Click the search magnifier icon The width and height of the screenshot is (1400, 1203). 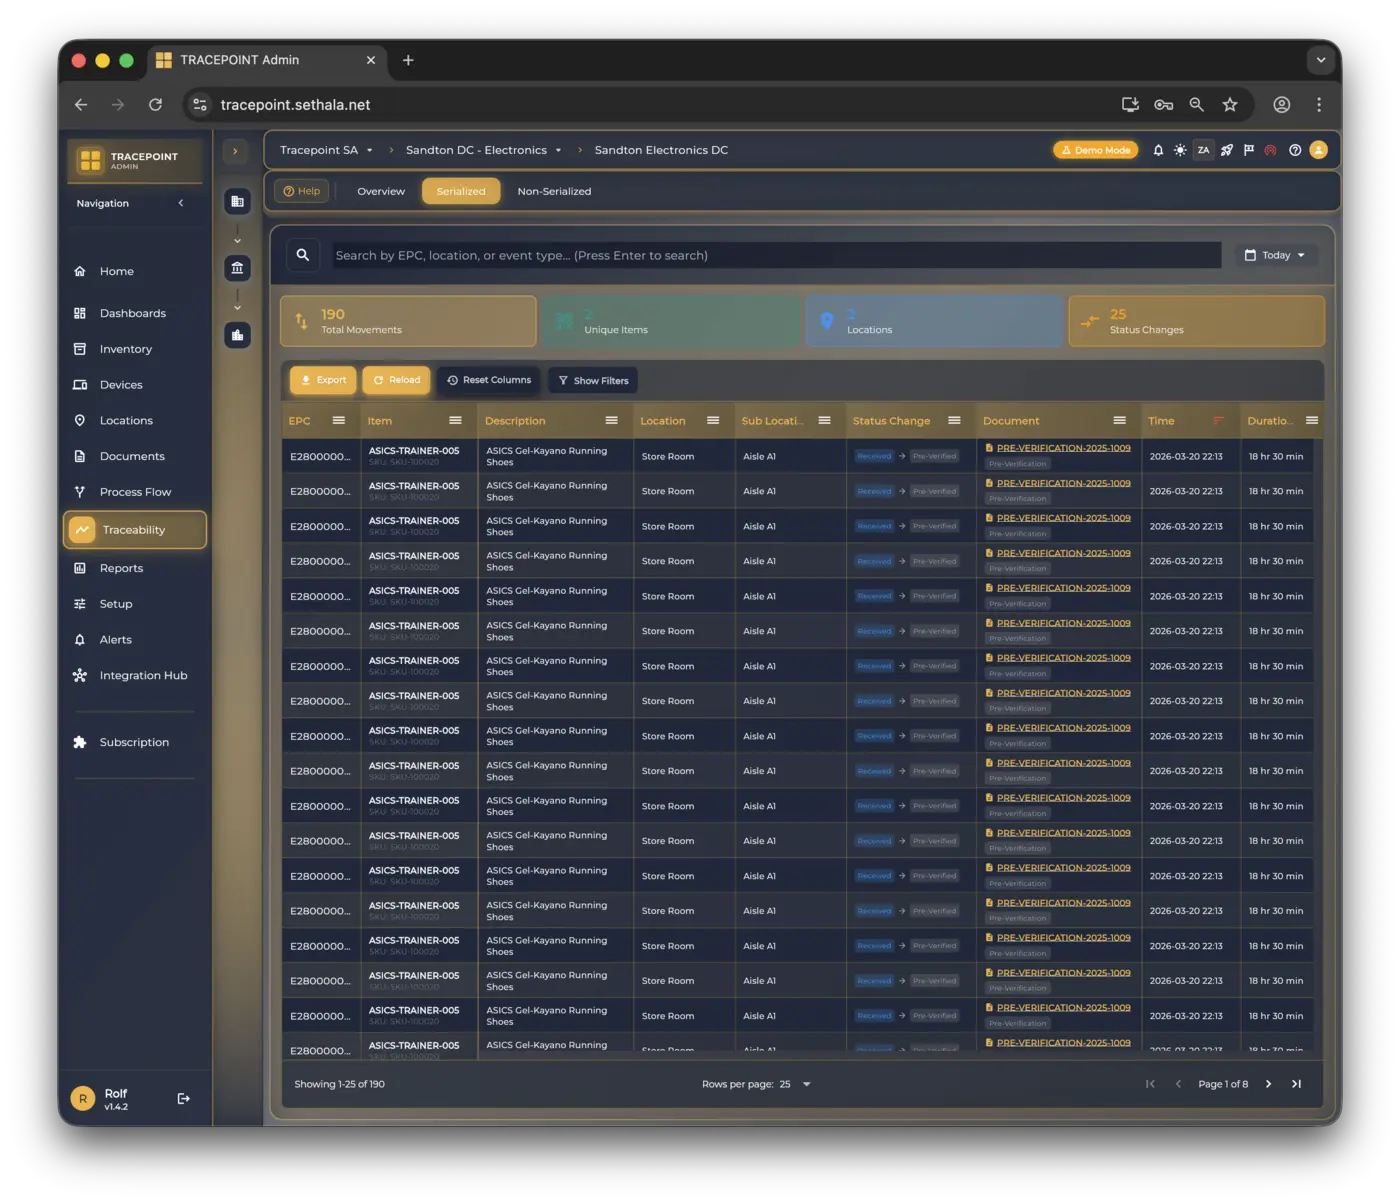pos(303,255)
